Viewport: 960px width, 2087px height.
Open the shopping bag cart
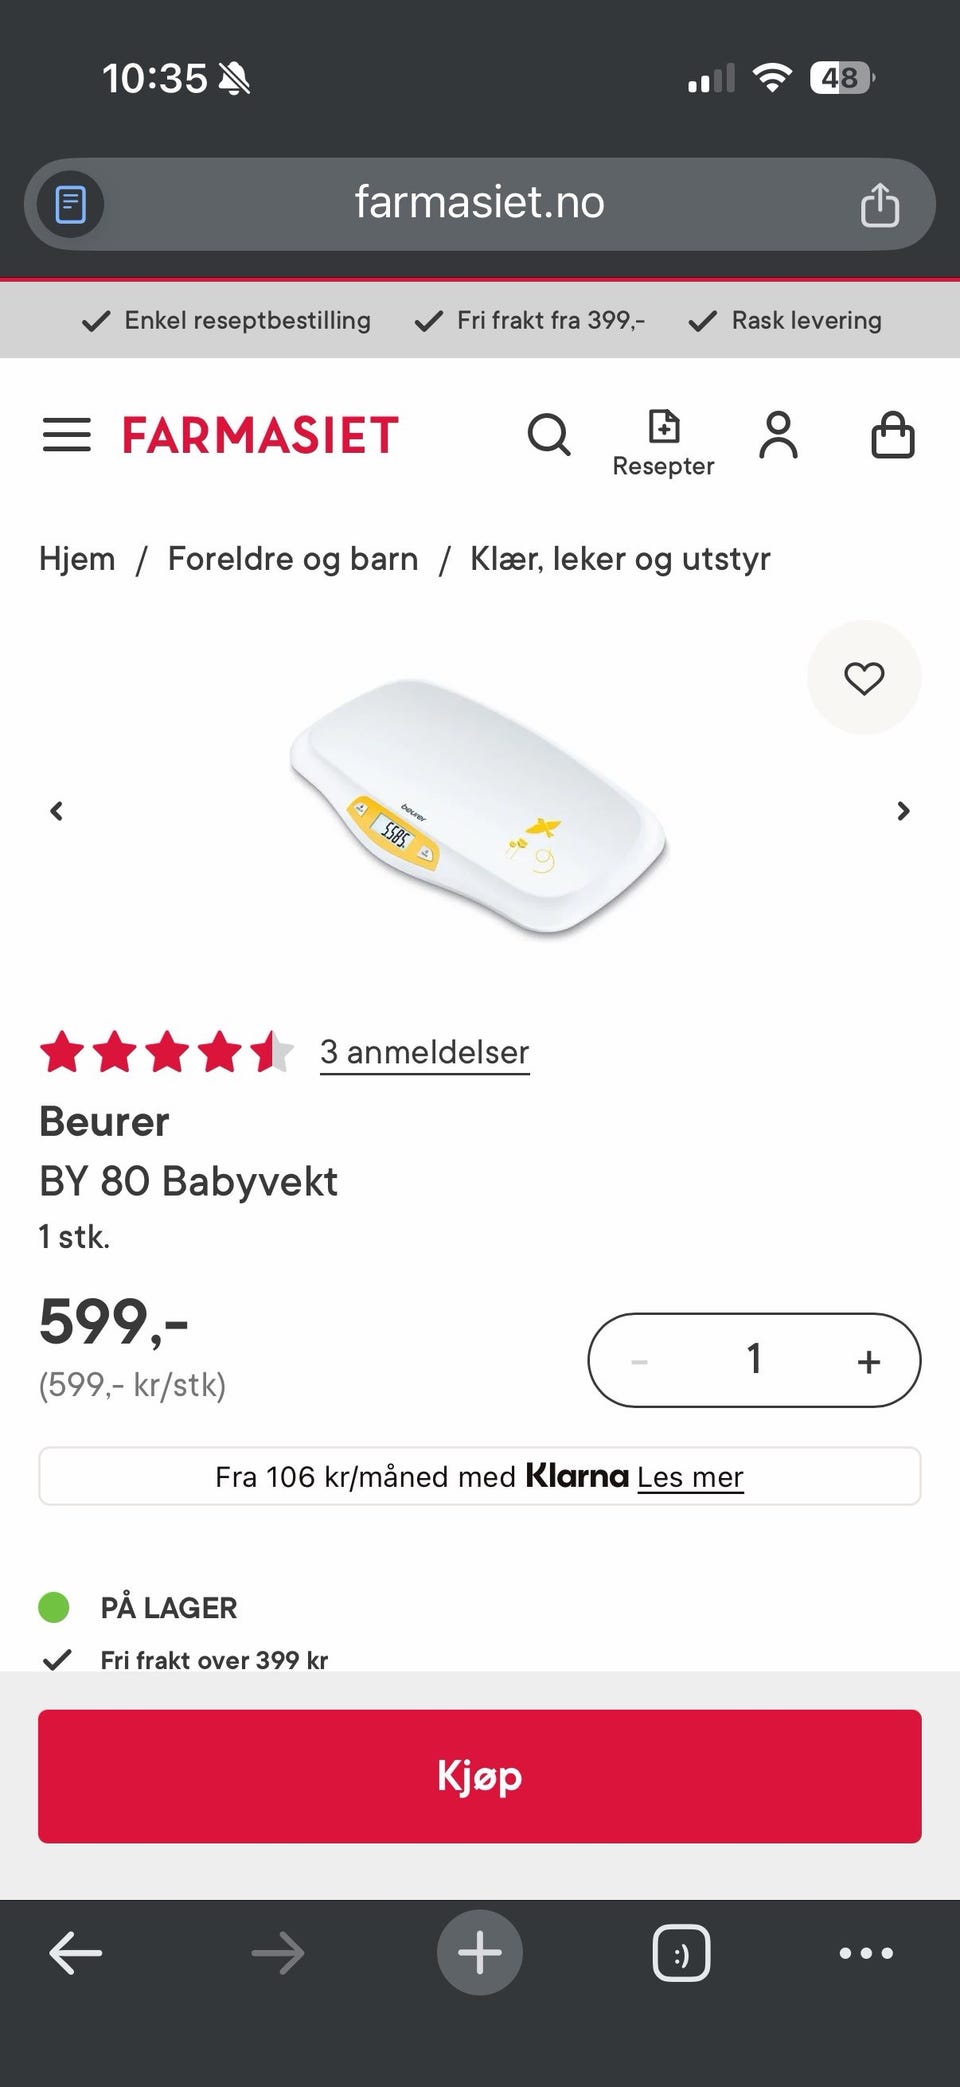893,435
